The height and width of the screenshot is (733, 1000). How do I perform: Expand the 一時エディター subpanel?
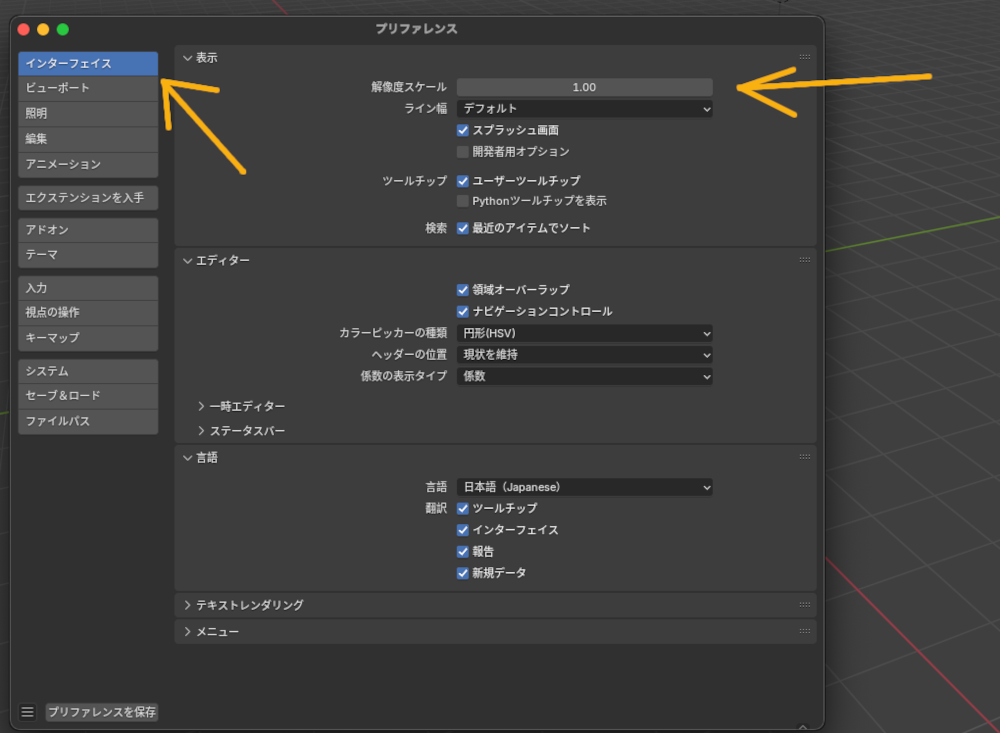[x=246, y=406]
